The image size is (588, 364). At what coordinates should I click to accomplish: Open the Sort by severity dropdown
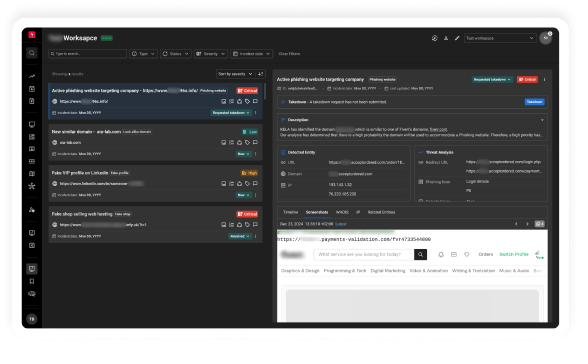[235, 74]
